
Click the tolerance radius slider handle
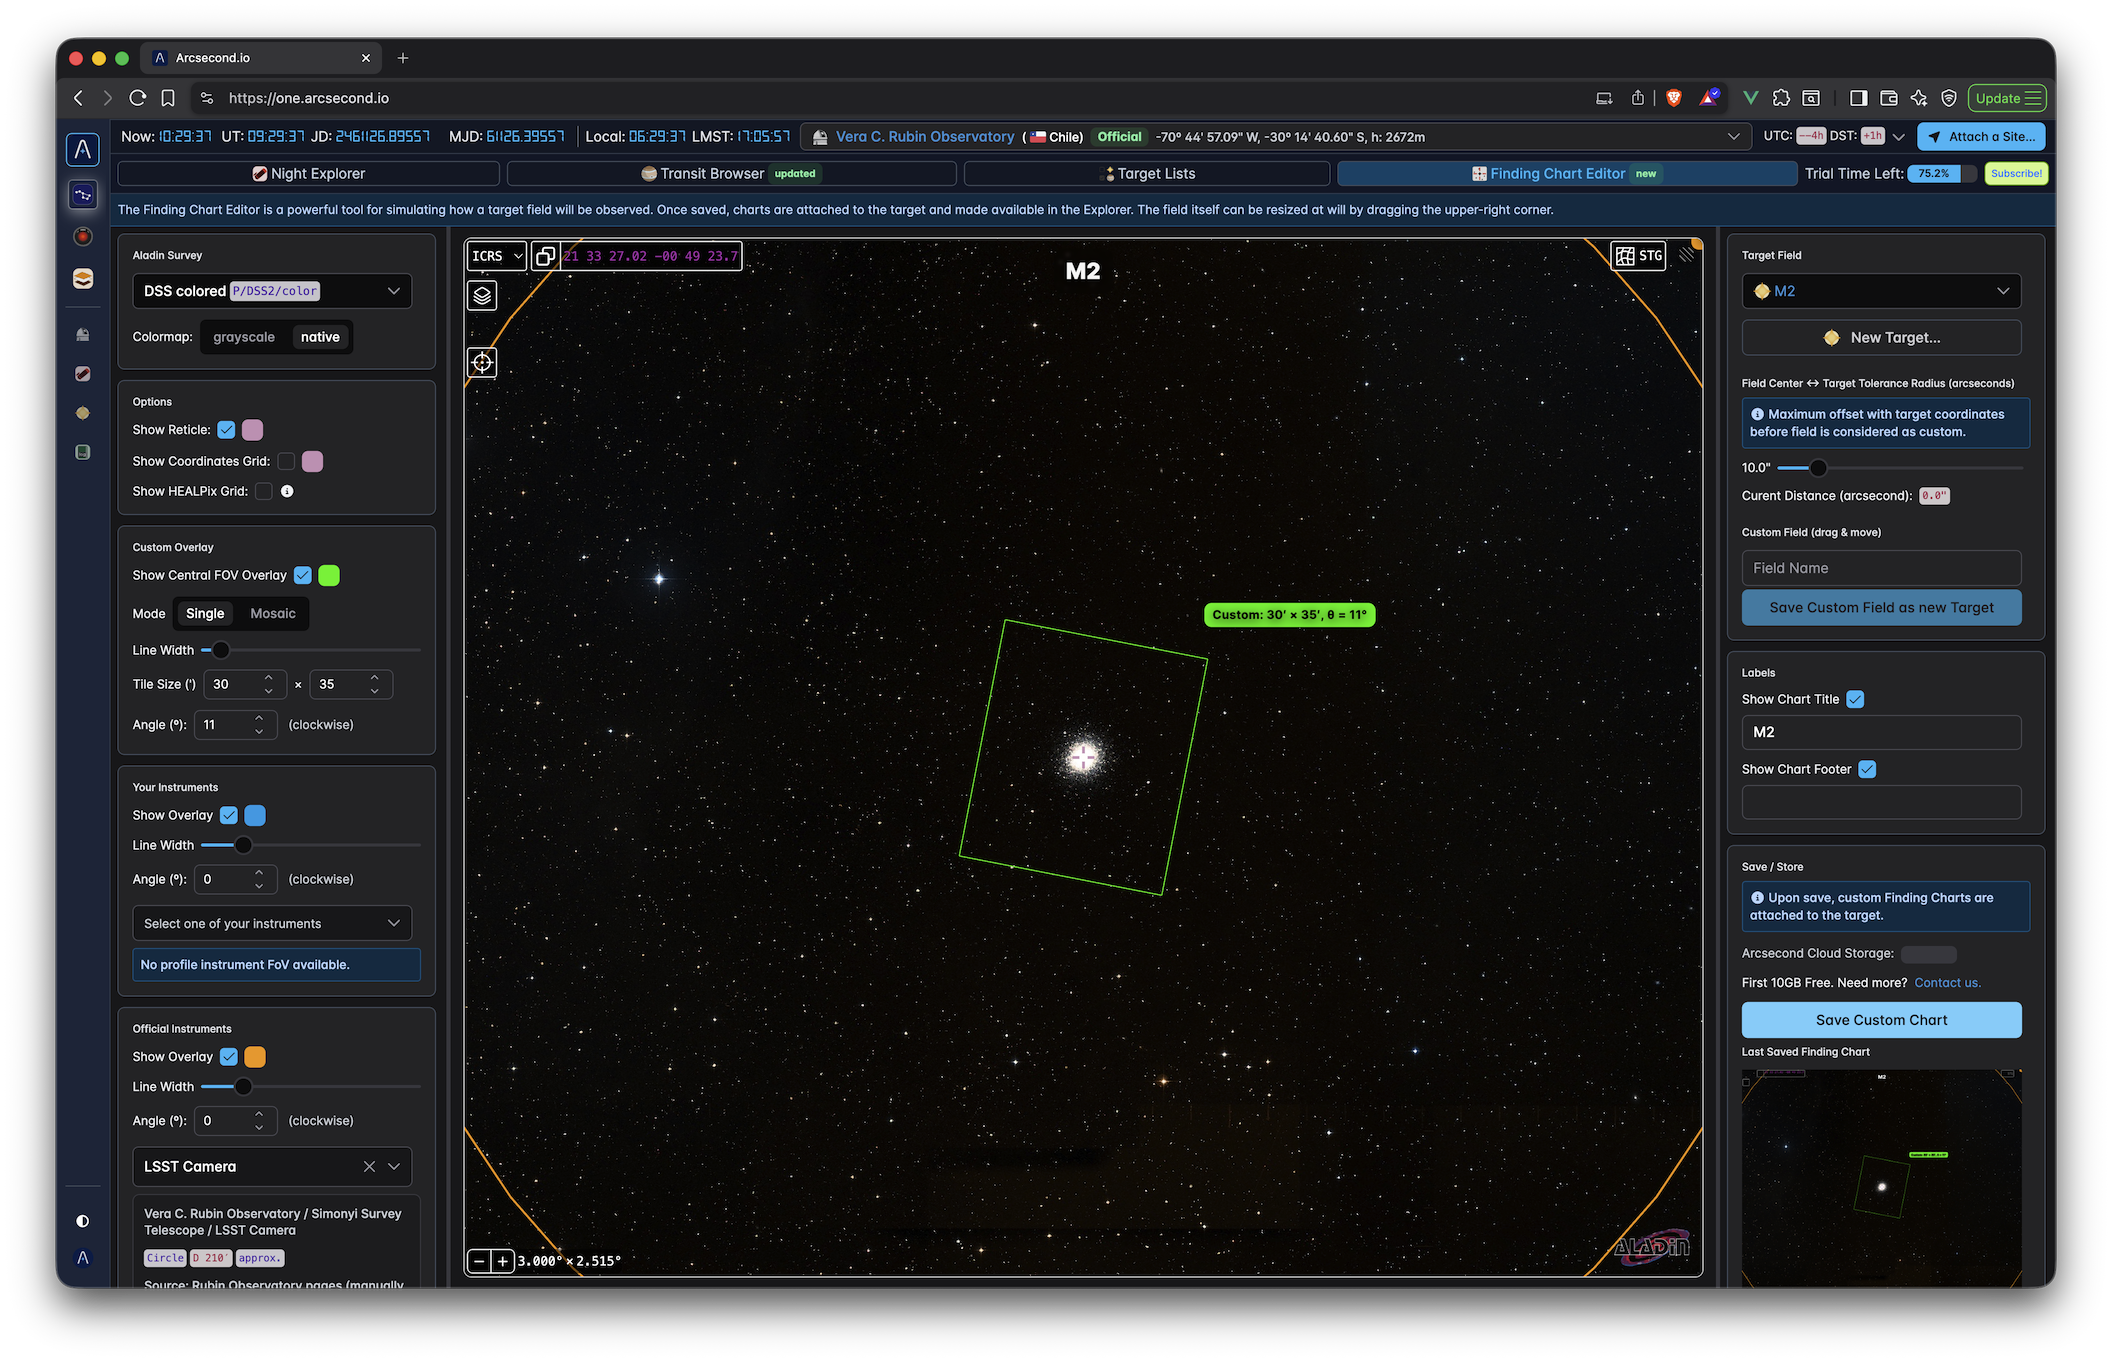pos(1818,468)
